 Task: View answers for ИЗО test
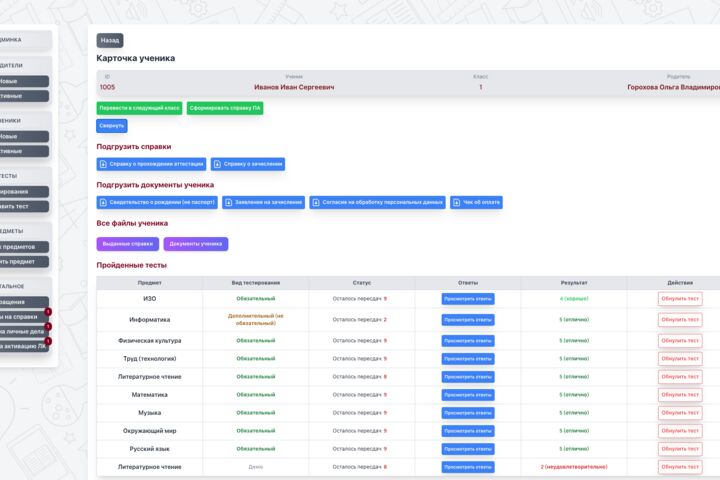(468, 299)
